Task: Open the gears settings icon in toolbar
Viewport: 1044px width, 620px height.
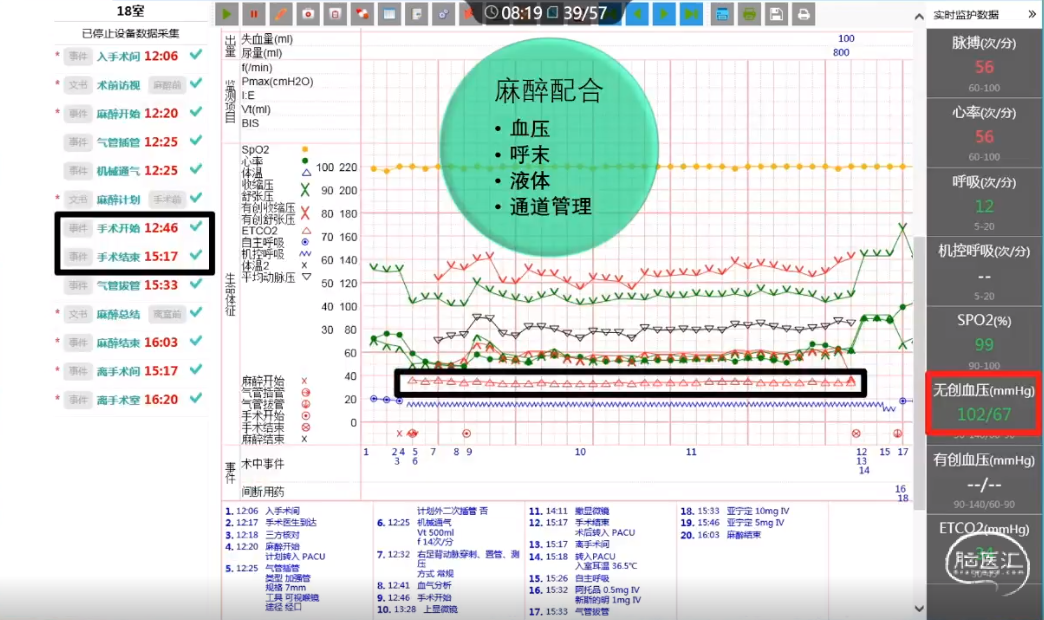Action: coord(443,14)
